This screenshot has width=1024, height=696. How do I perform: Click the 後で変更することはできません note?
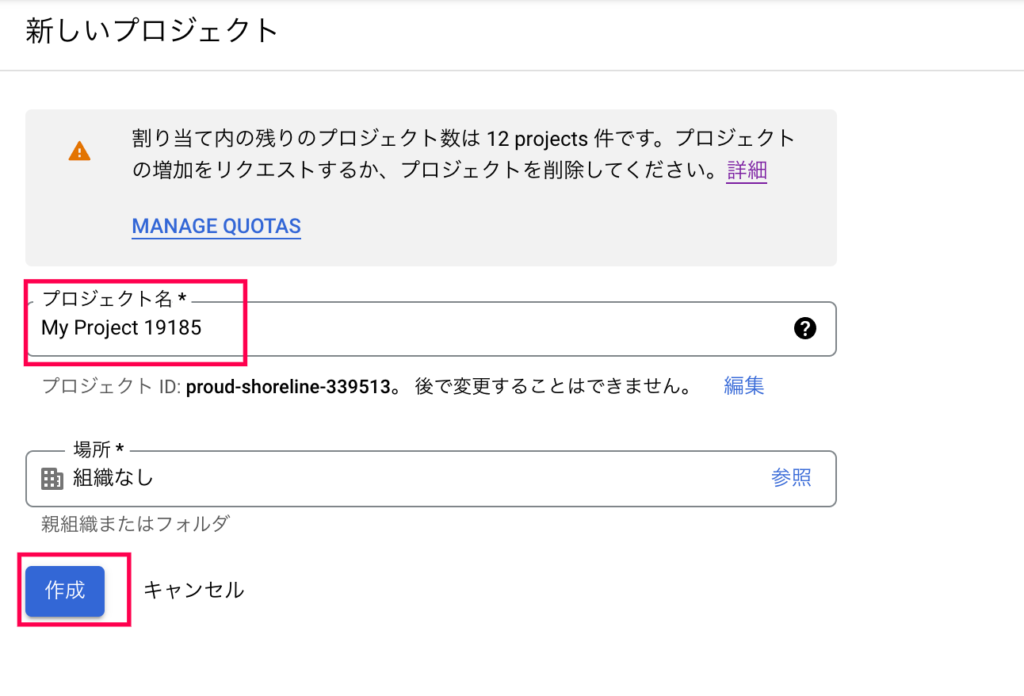[552, 386]
